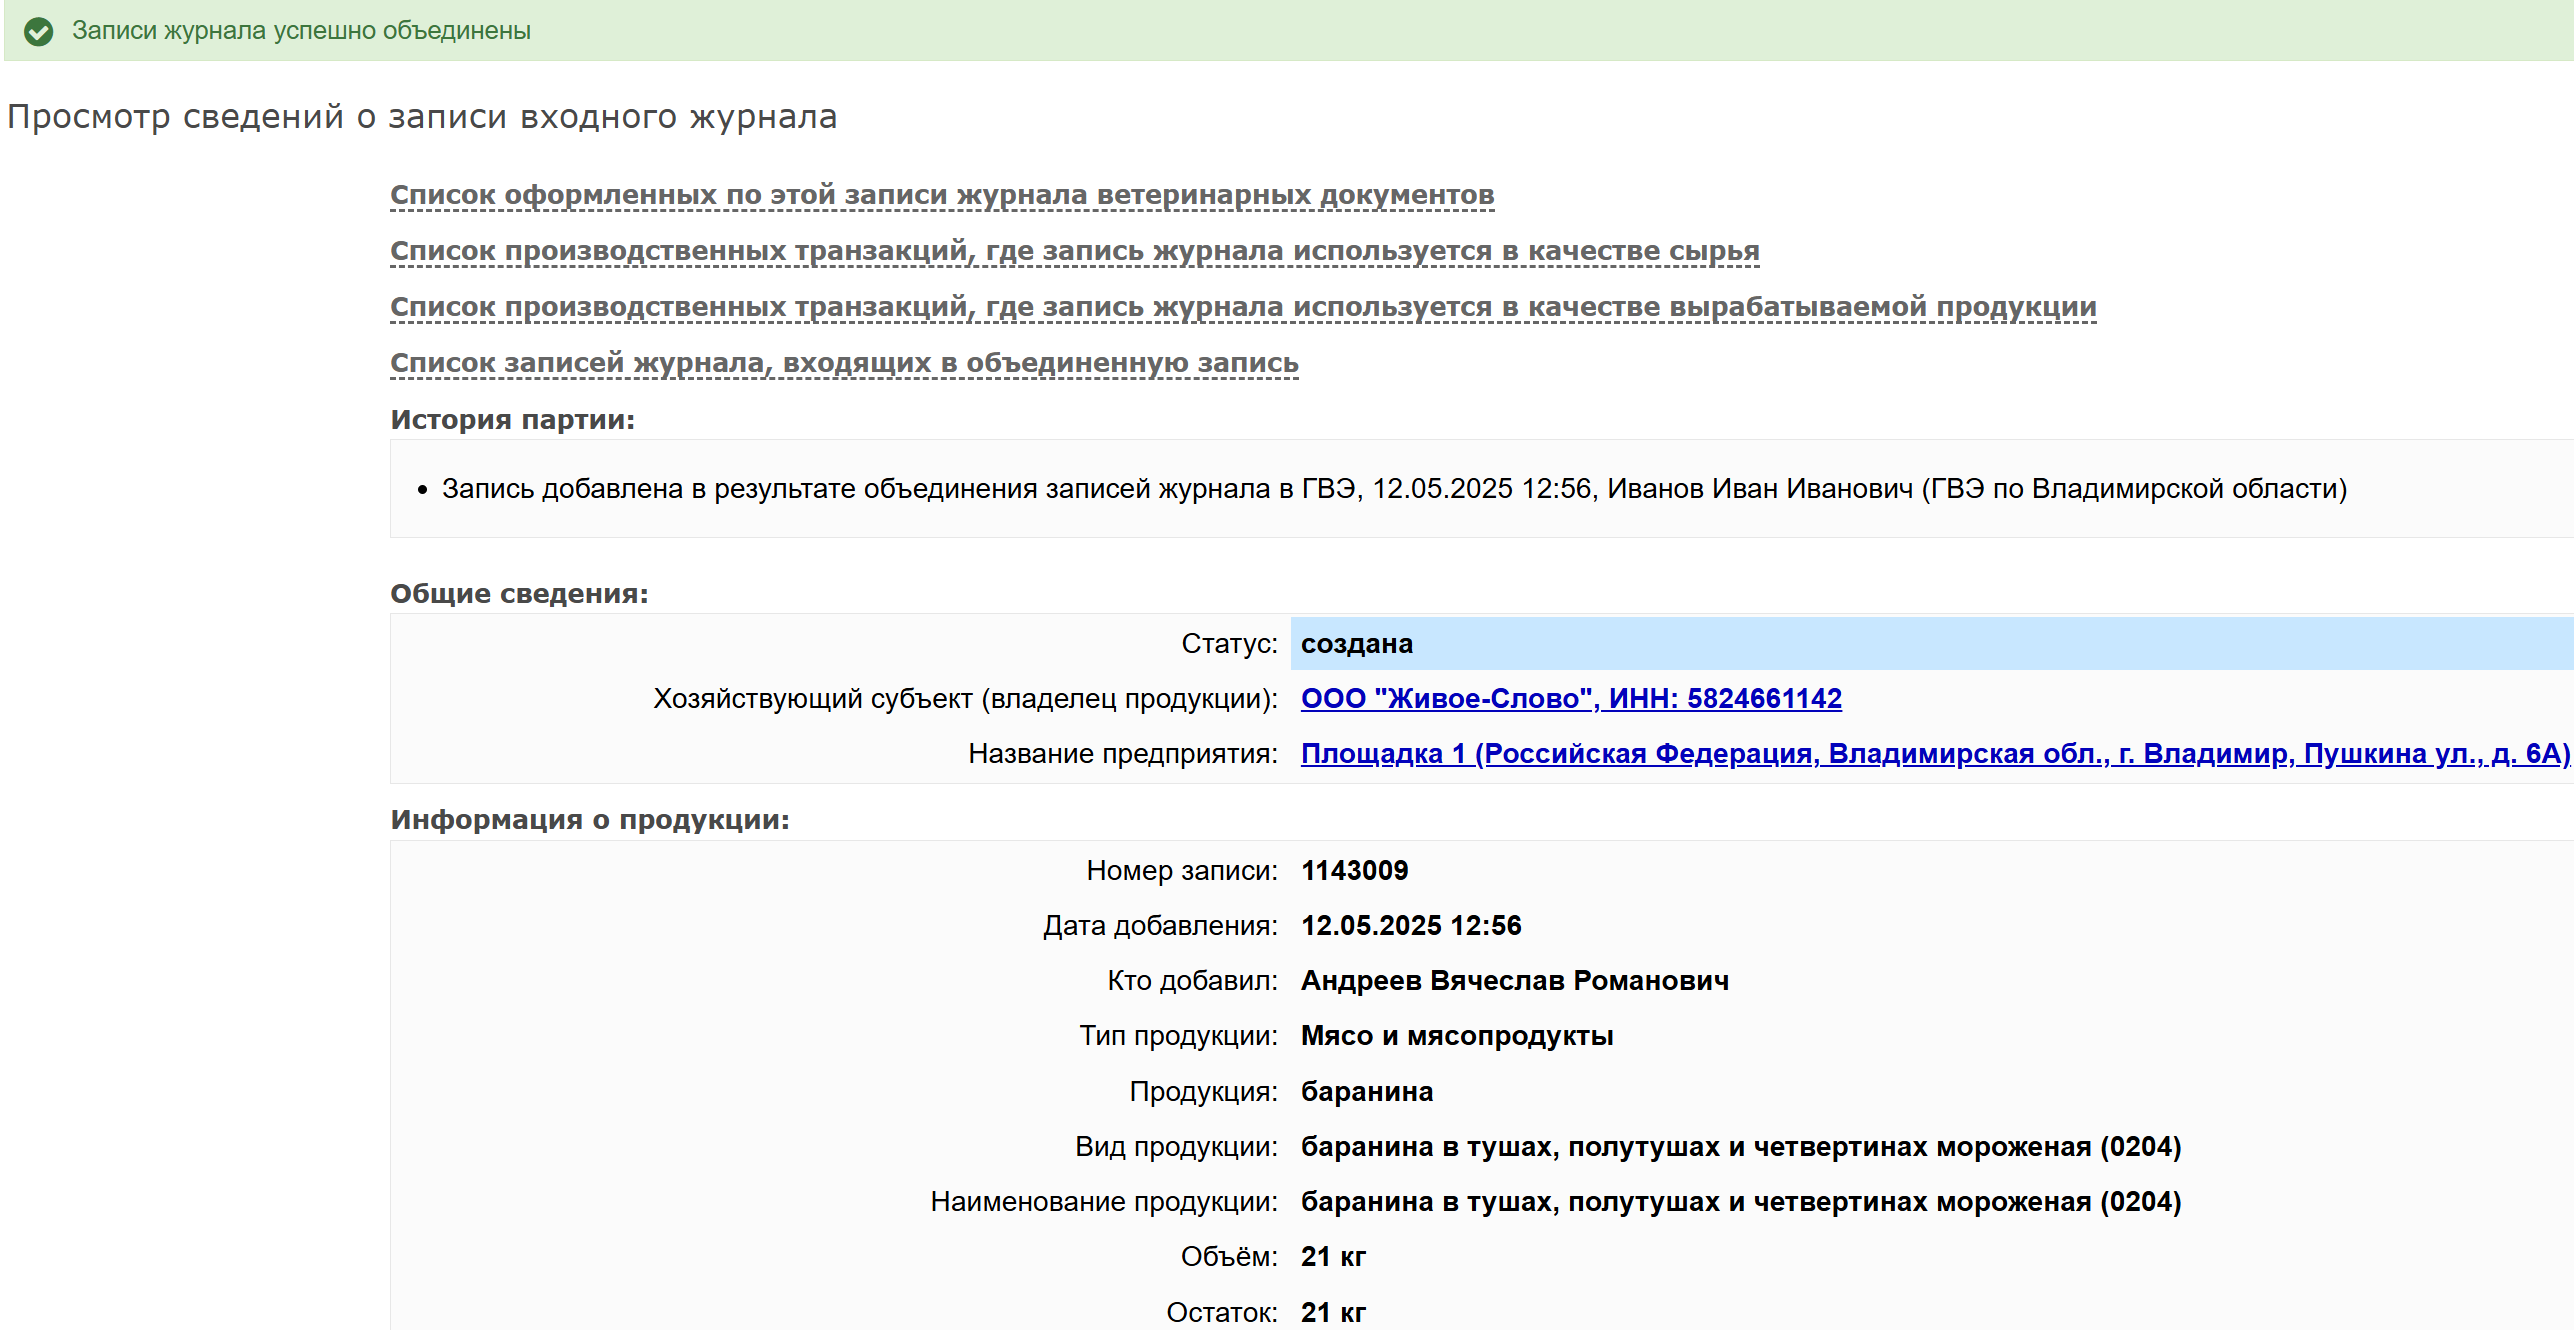The image size is (2574, 1330).
Task: Click the date added value 12.05.2025 12:56
Action: coord(1410,926)
